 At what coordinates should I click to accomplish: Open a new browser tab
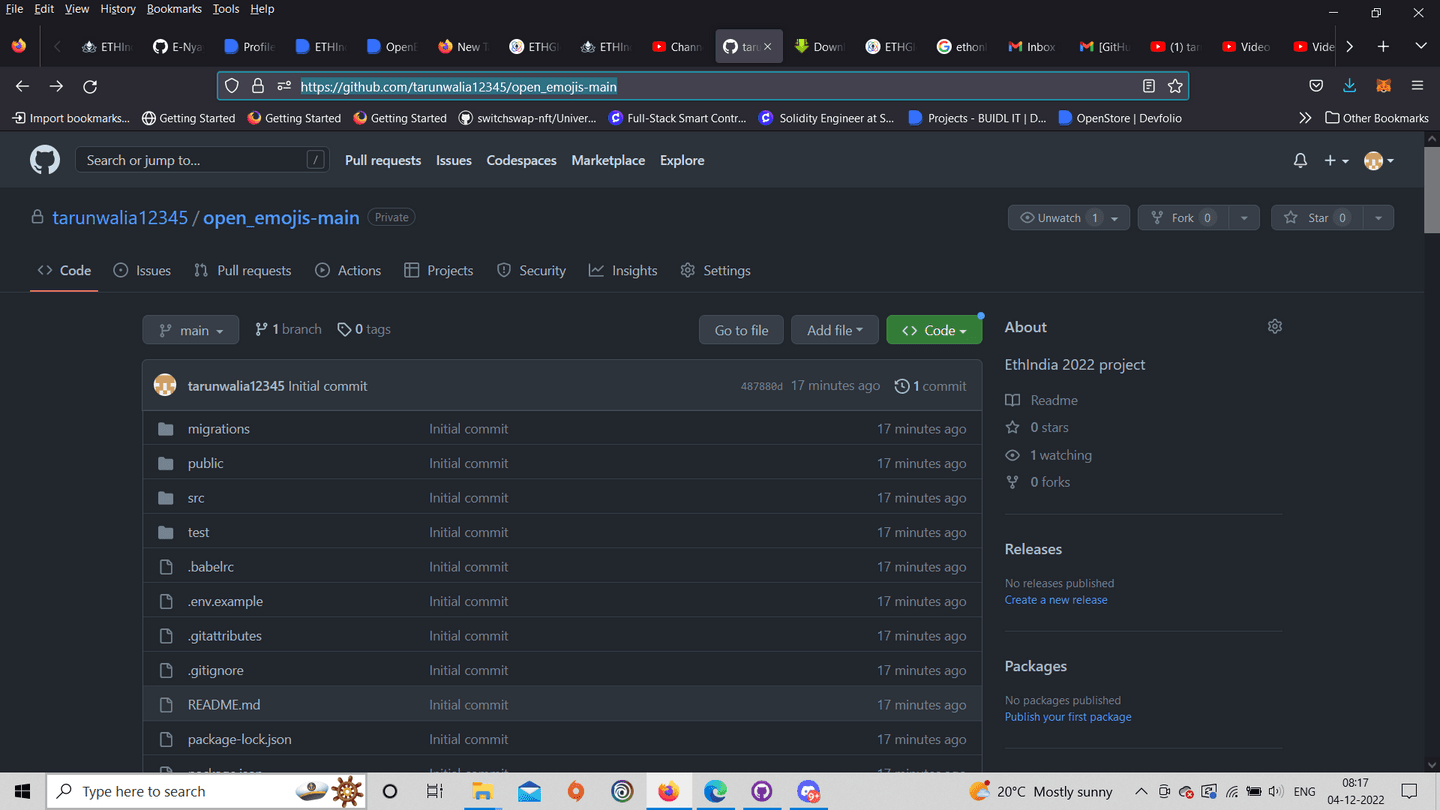(x=1383, y=46)
